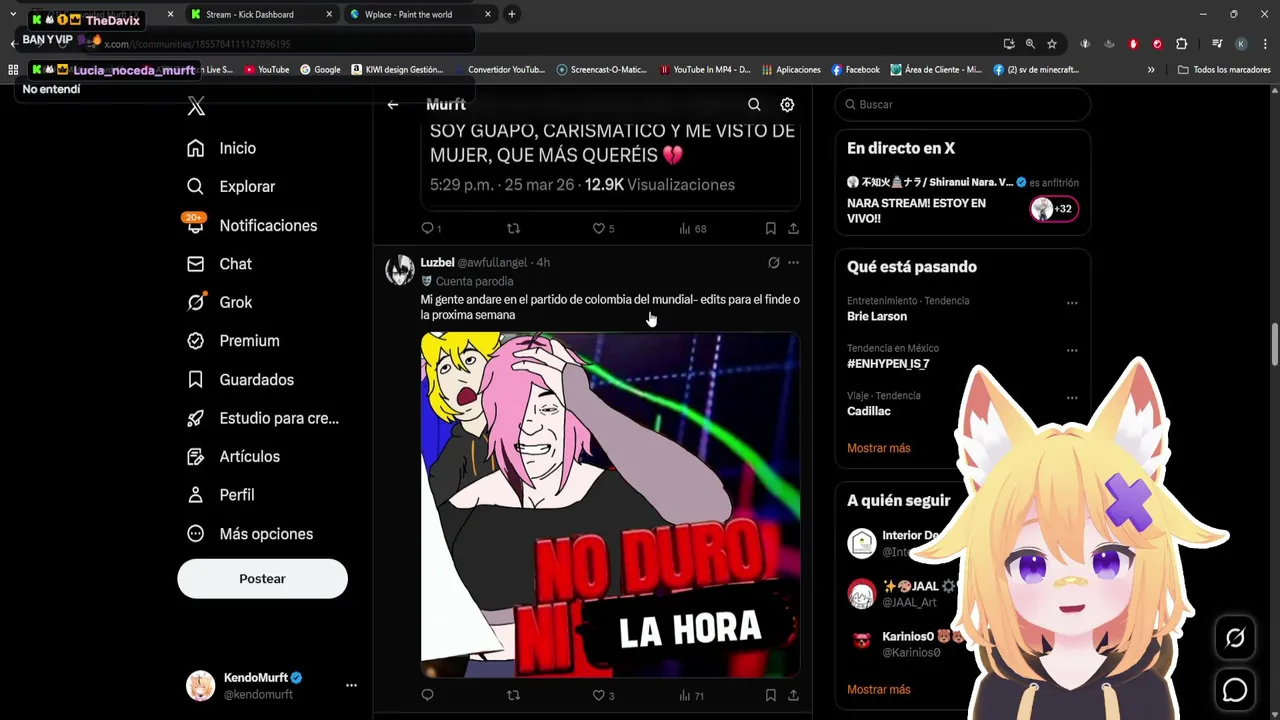Click the Grok icon on Luzbel's post
The height and width of the screenshot is (720, 1280).
tap(773, 263)
